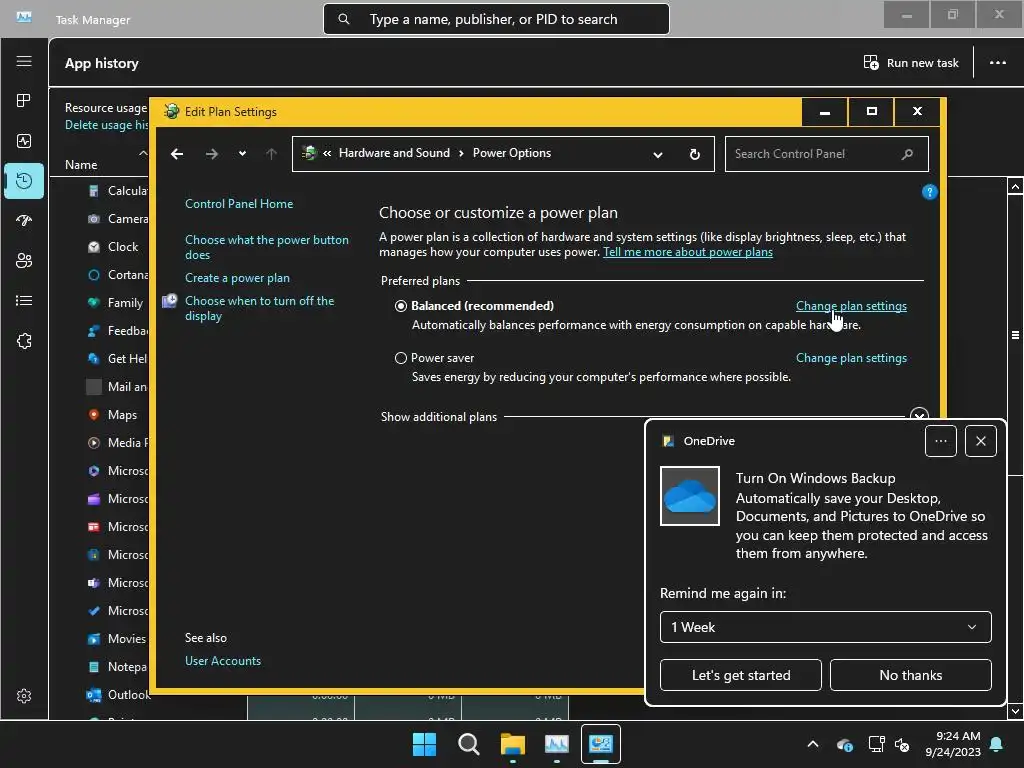This screenshot has width=1024, height=768.
Task: Open Control Panel Home link
Action: 239,204
